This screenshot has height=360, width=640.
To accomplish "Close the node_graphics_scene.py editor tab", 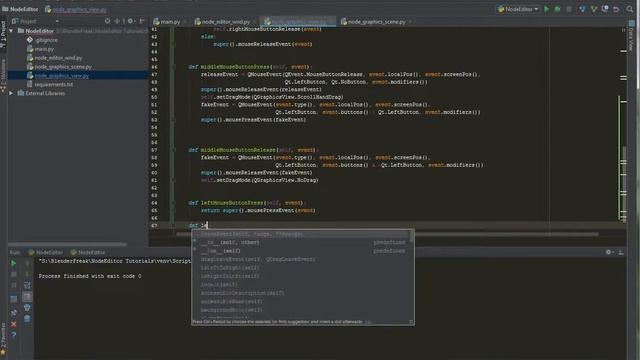I will coord(410,22).
